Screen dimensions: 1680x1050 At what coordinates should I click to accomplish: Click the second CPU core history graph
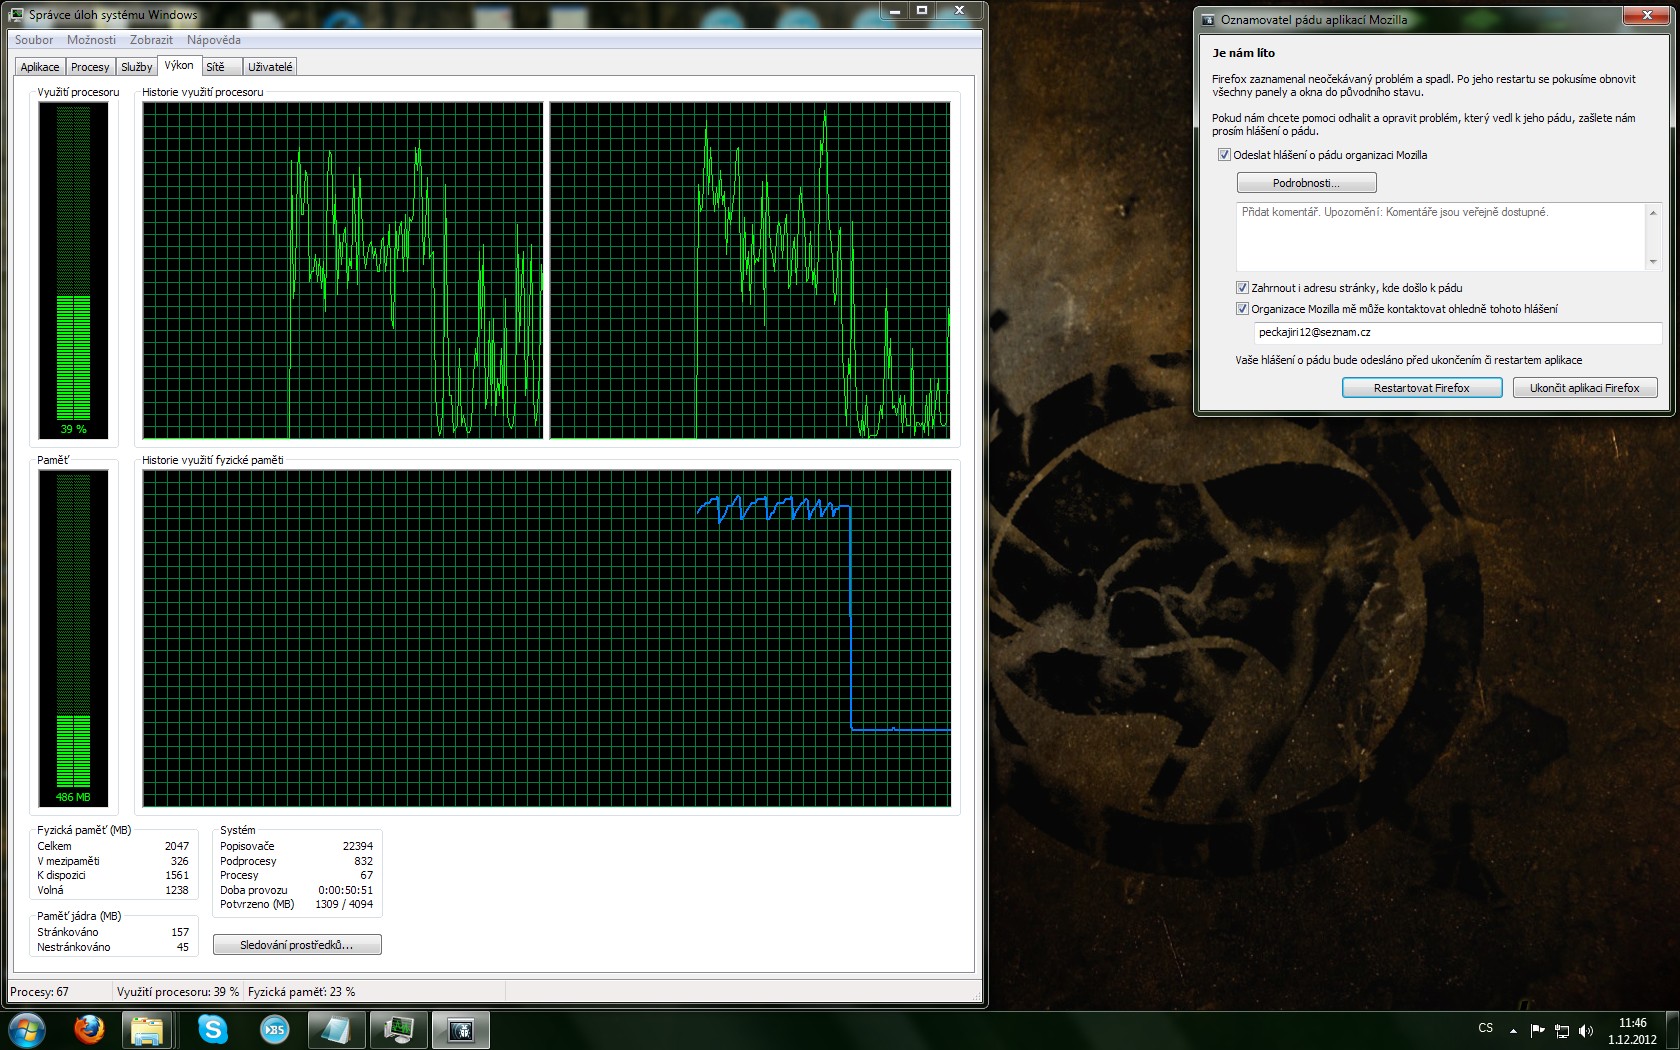point(749,270)
